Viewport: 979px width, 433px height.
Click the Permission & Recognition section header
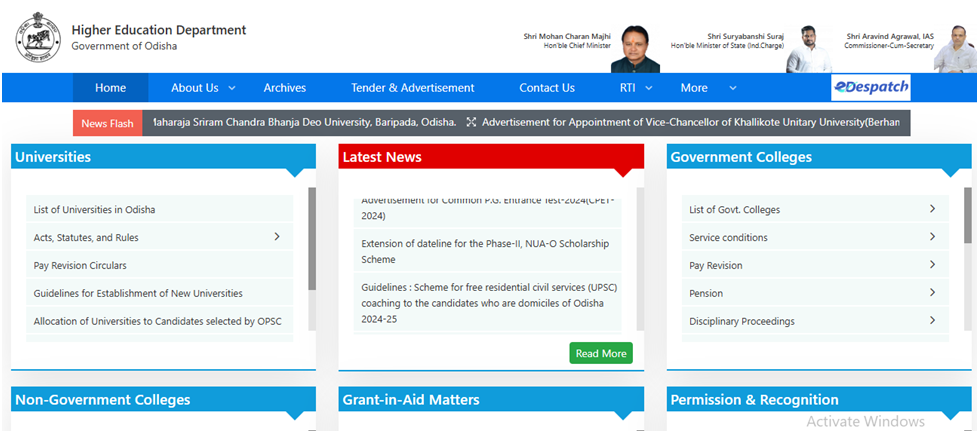pyautogui.click(x=819, y=399)
